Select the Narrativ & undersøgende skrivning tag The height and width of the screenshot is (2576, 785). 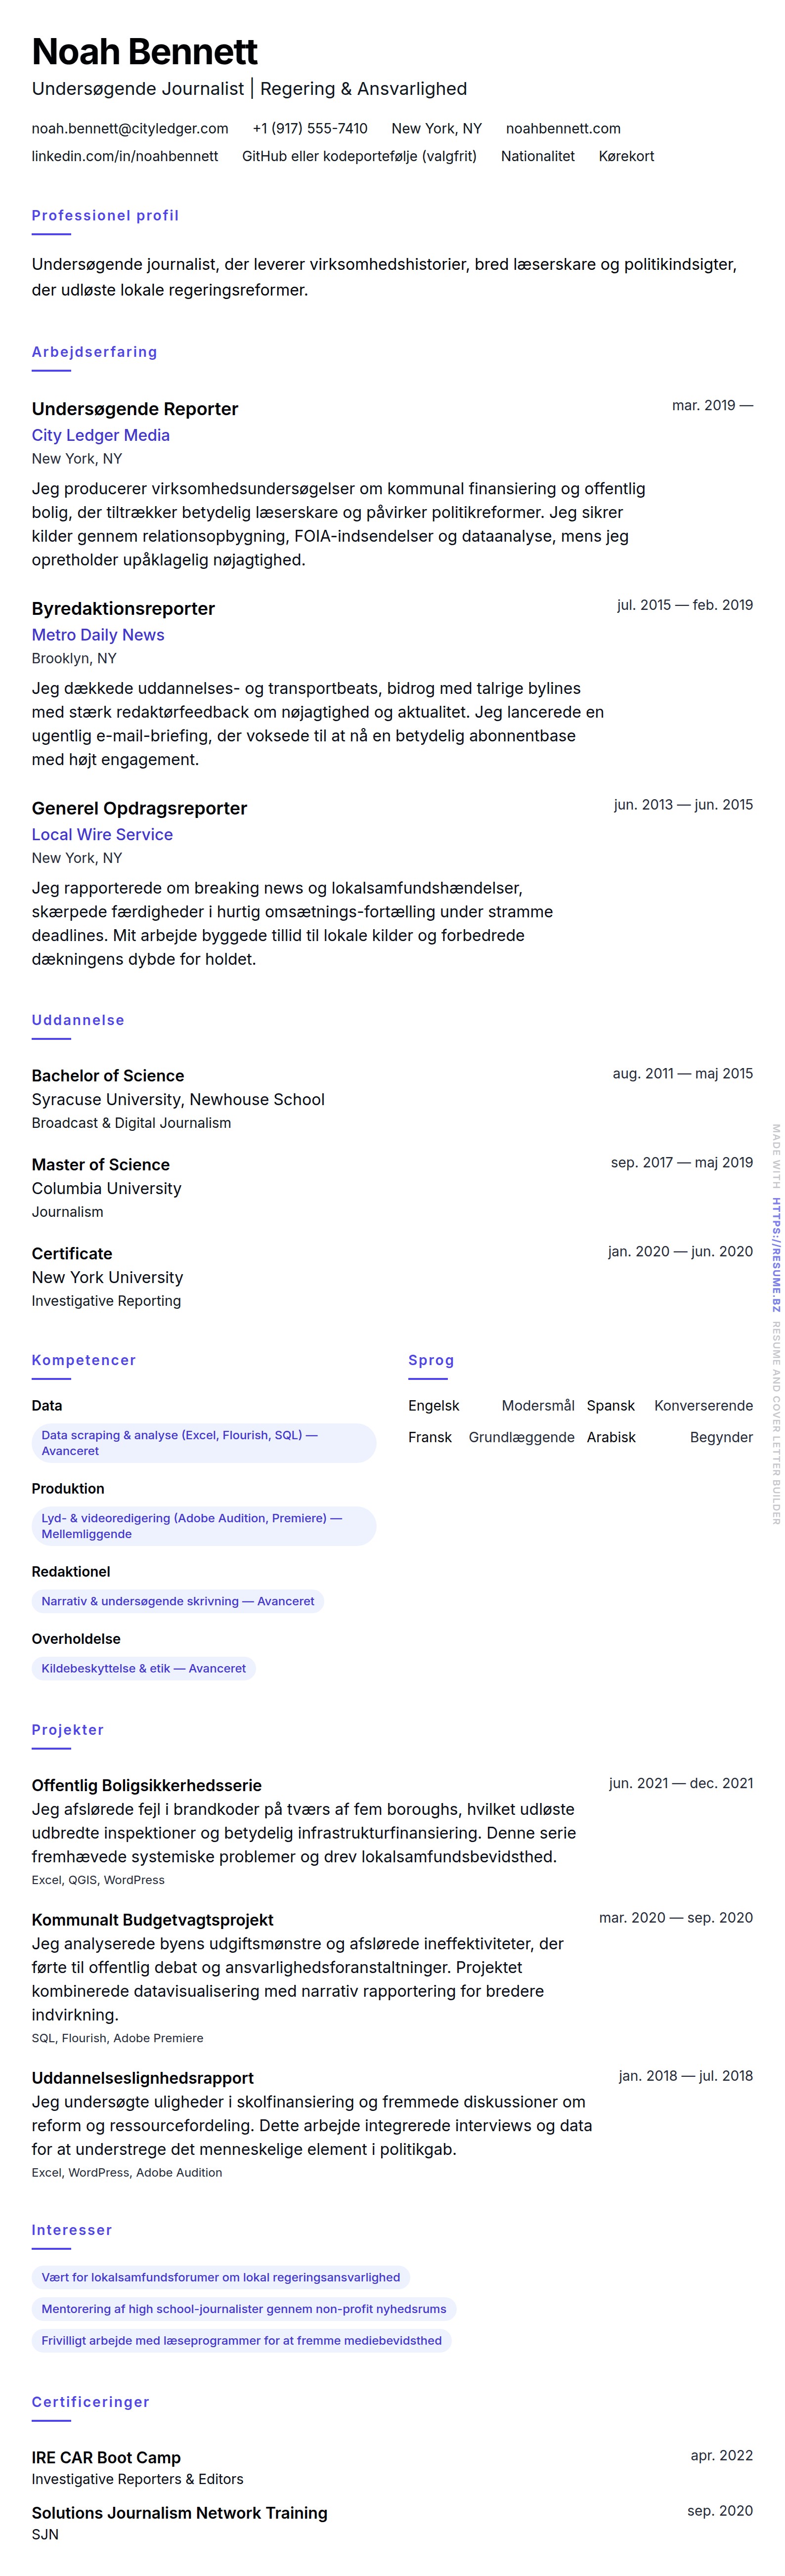[x=178, y=1601]
